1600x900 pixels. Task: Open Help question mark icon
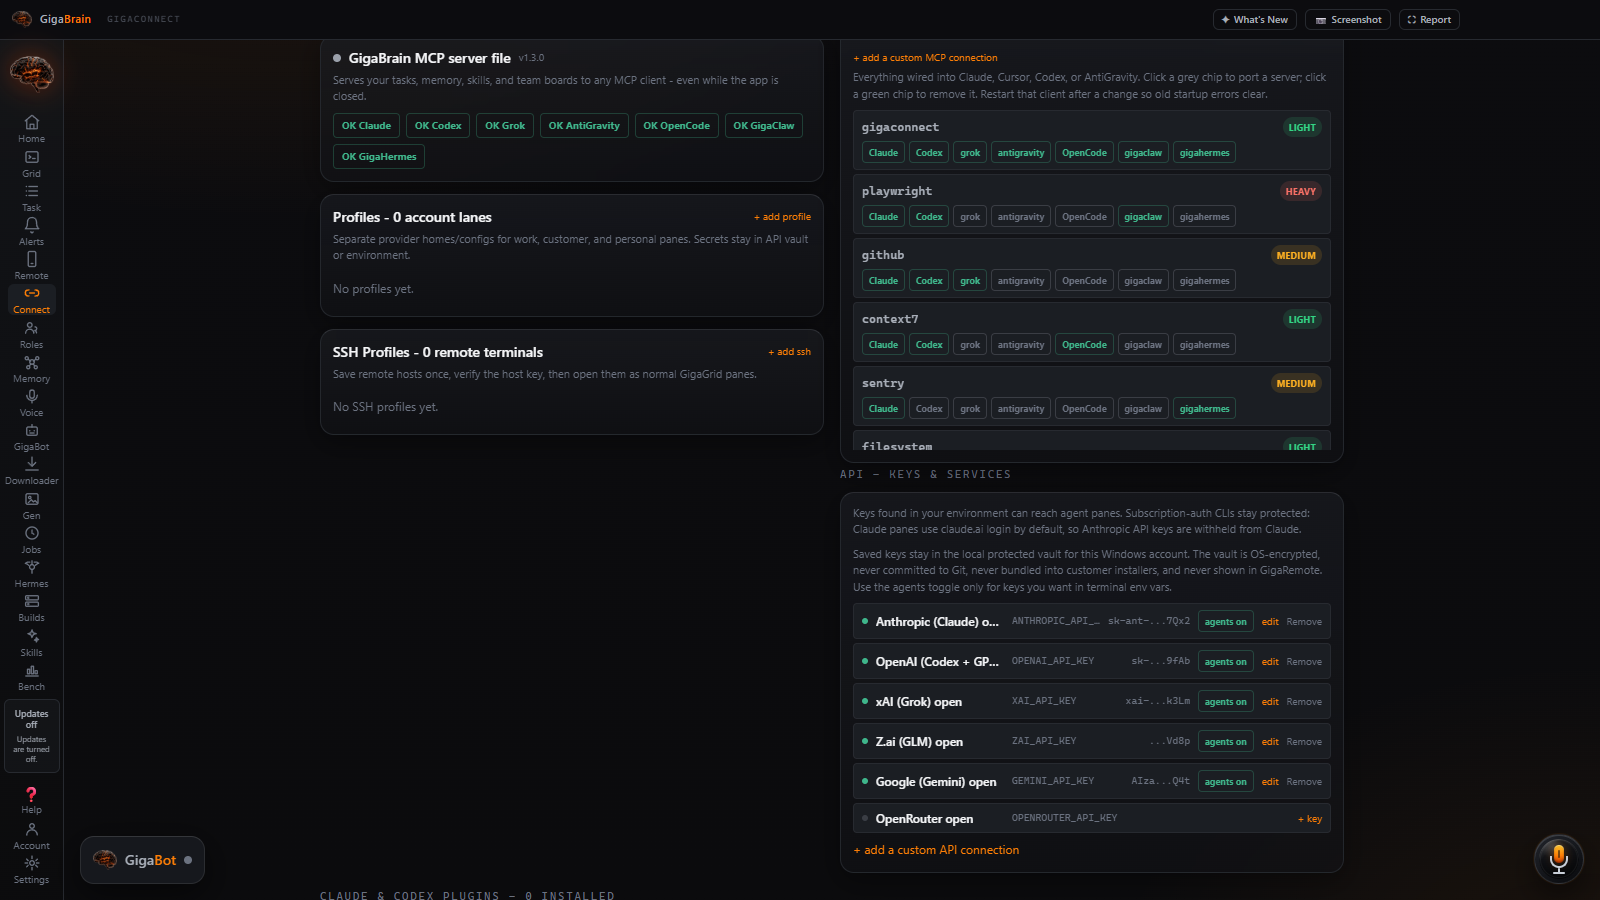31,800
